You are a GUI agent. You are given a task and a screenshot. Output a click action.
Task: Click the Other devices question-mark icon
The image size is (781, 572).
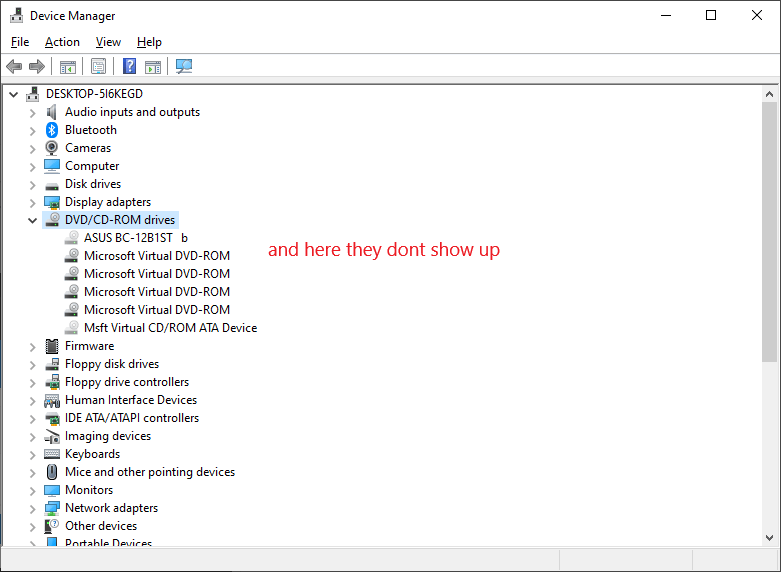[51, 526]
